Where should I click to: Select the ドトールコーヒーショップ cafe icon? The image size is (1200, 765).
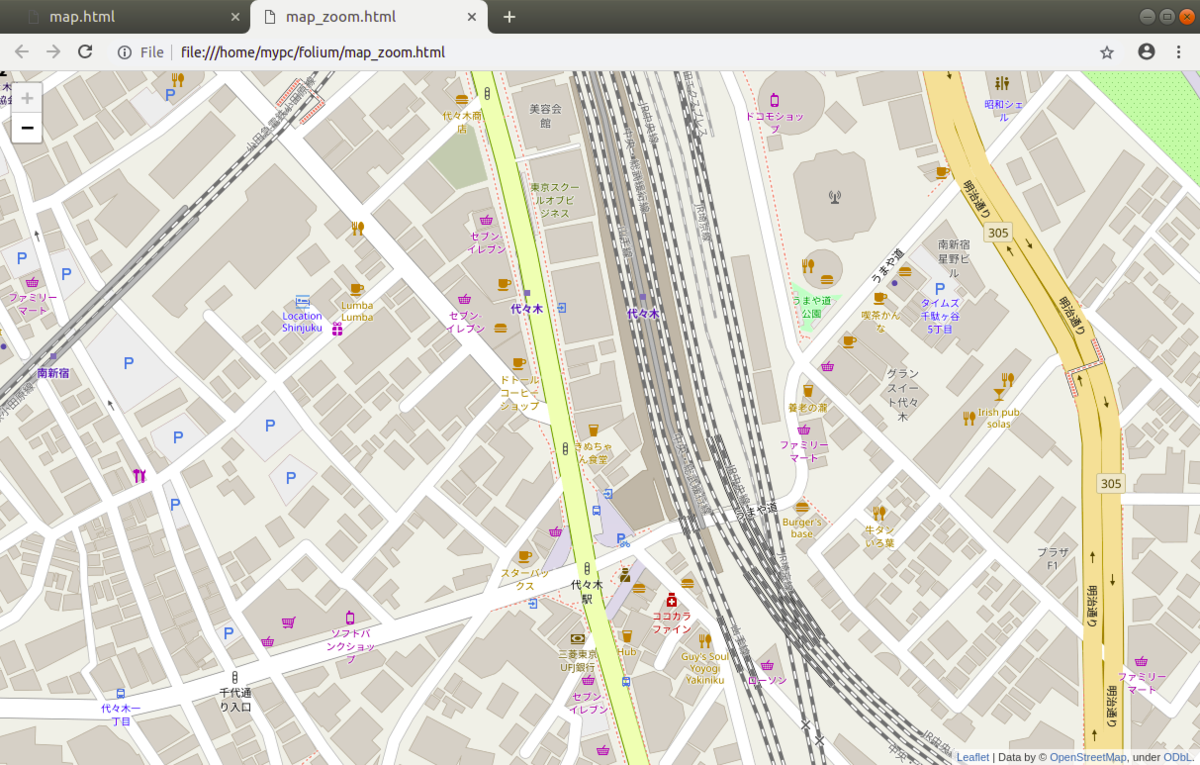[518, 364]
